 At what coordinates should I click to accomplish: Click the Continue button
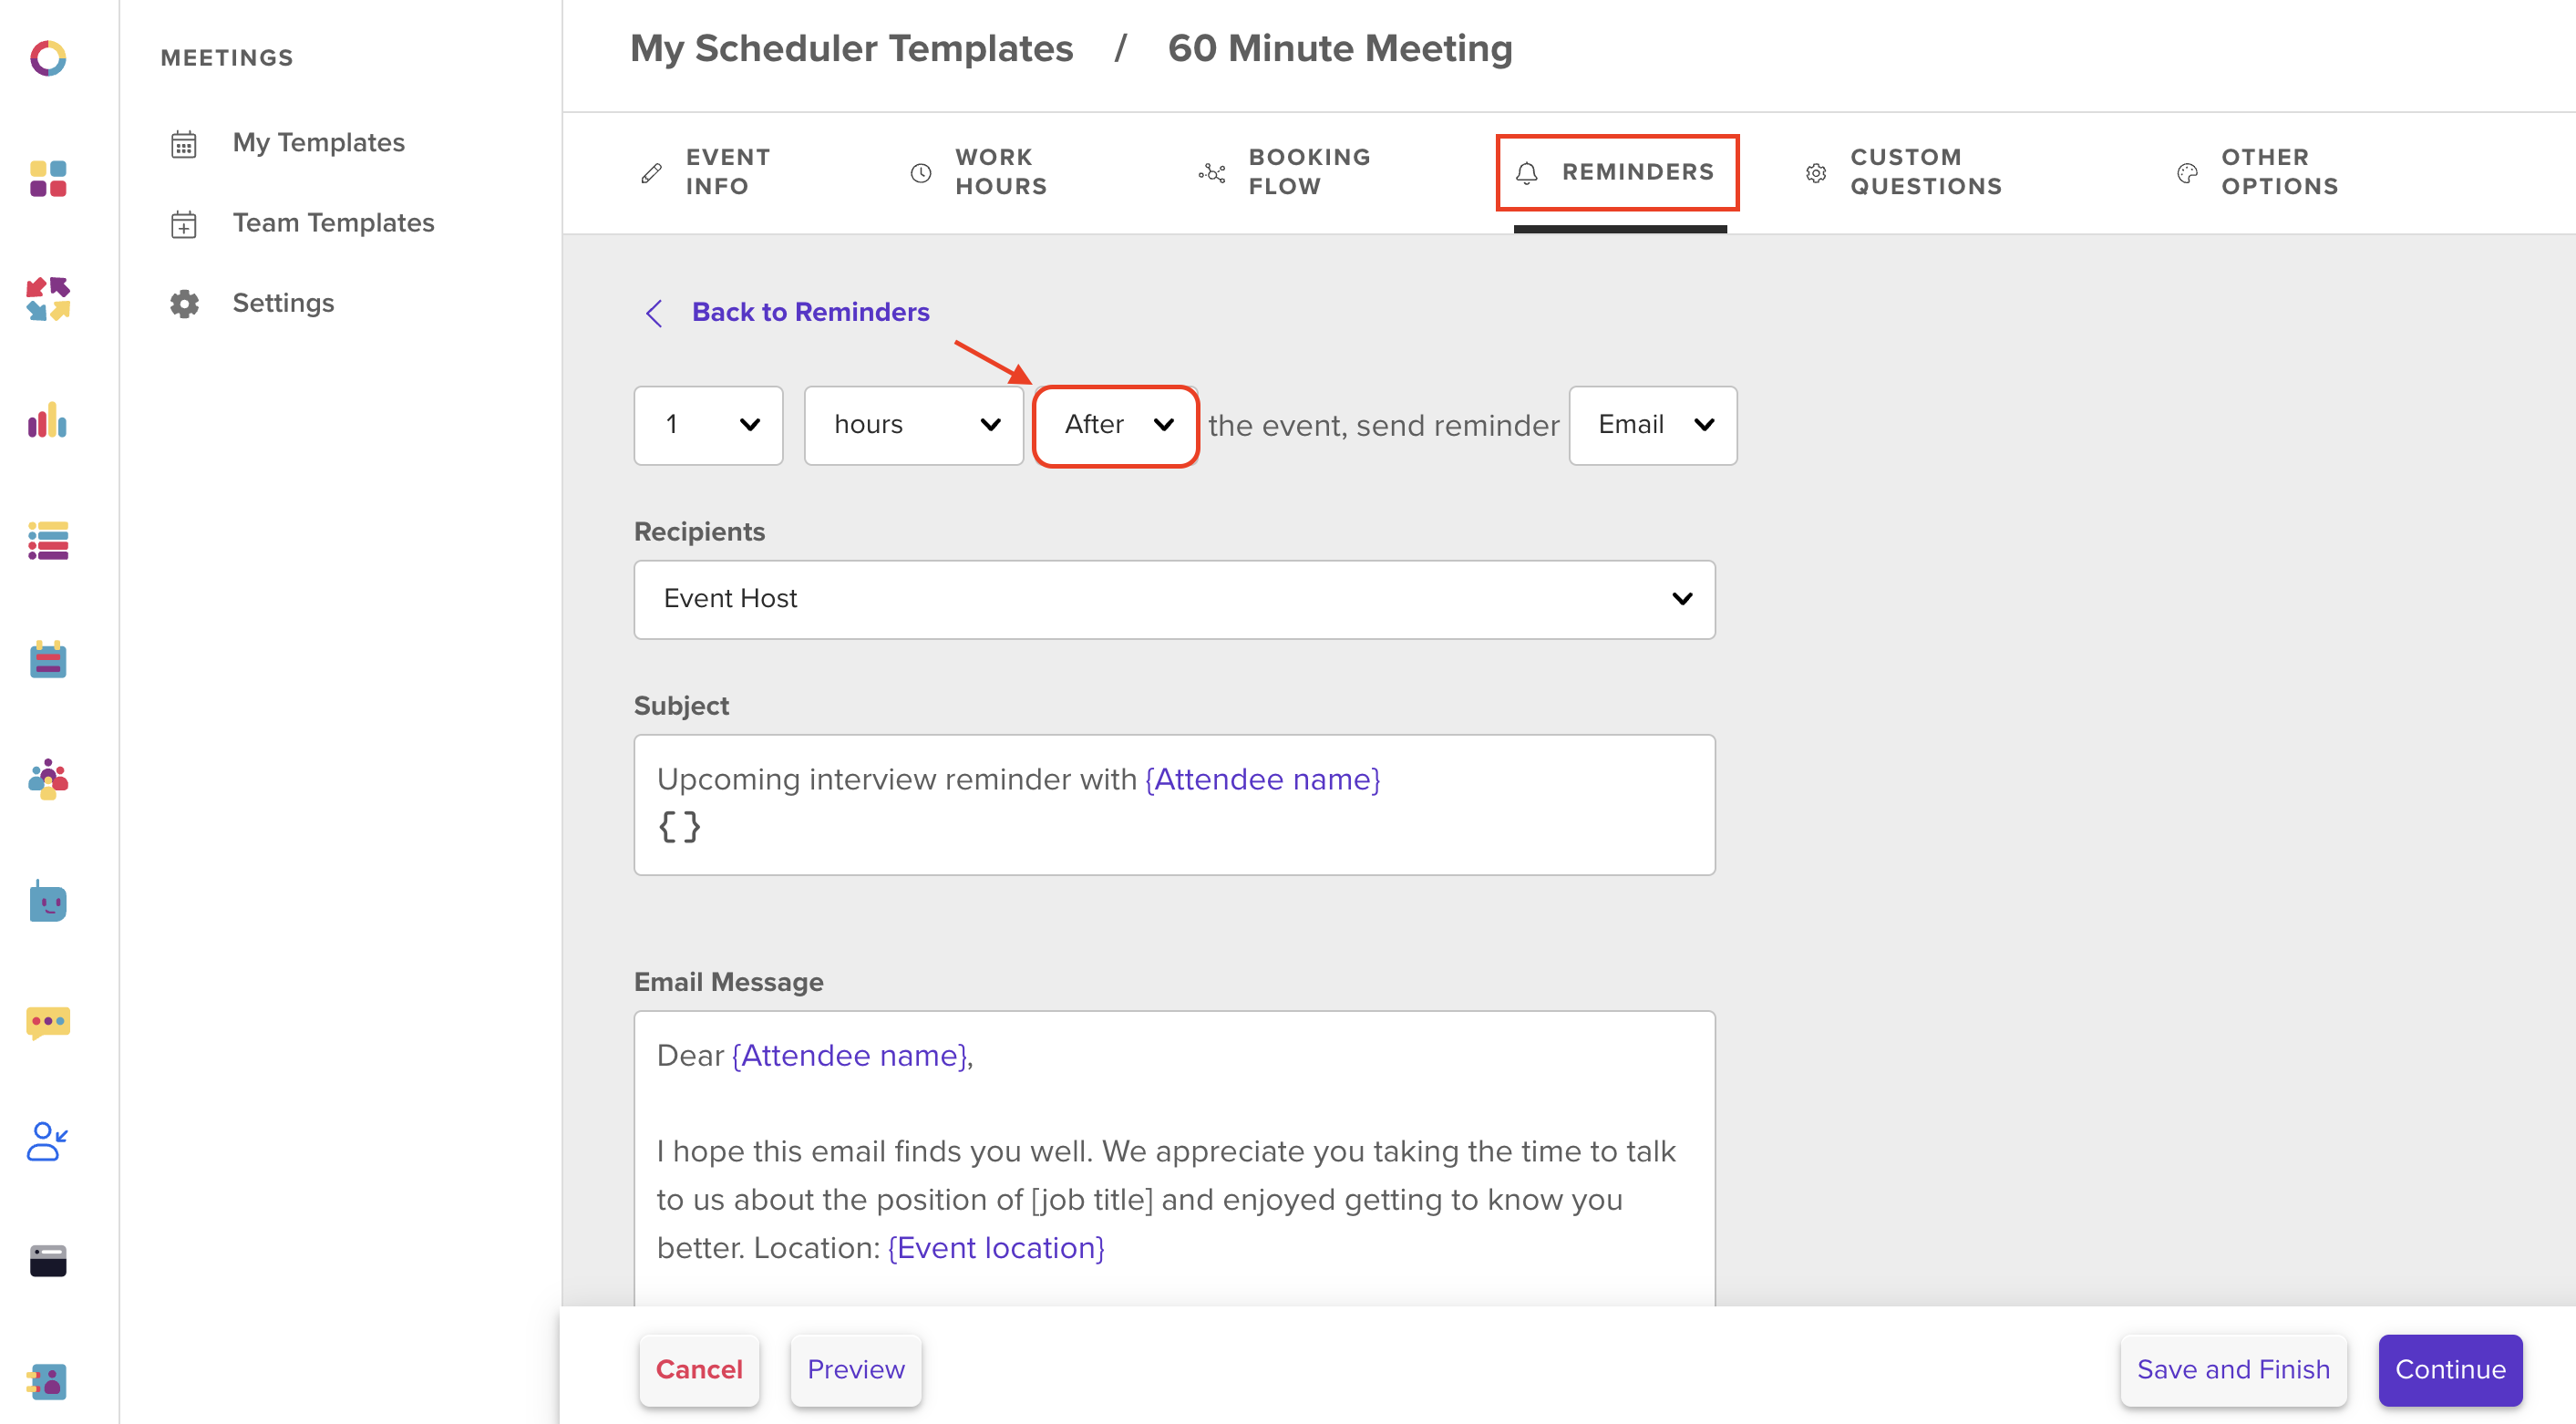pos(2450,1369)
